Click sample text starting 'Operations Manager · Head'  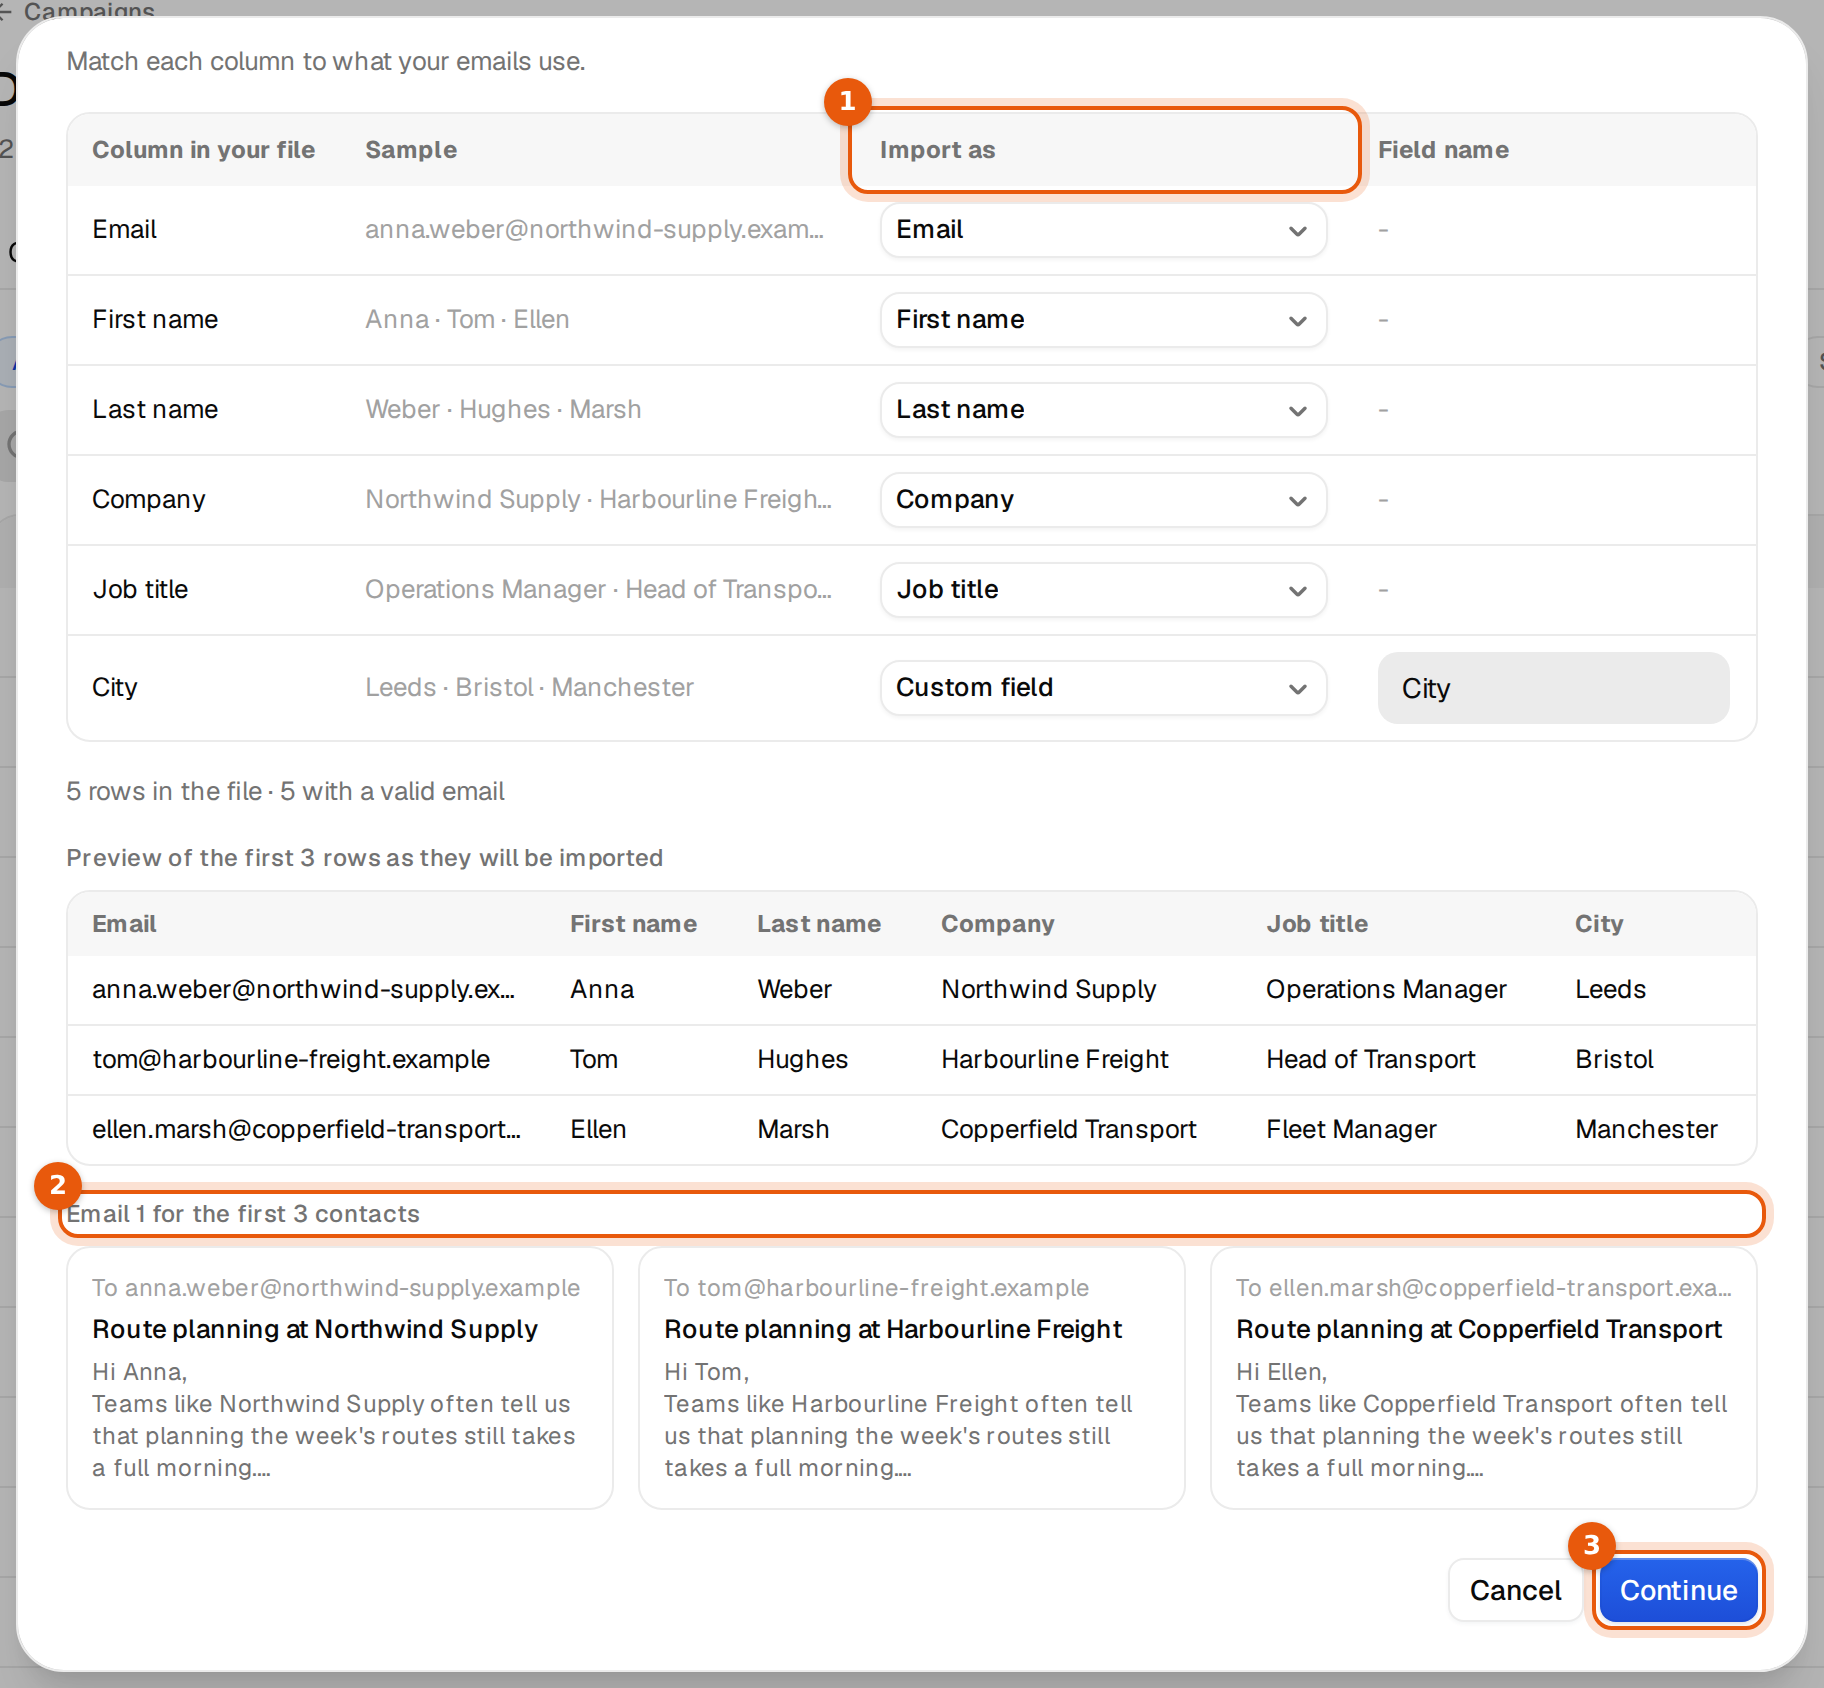(598, 590)
